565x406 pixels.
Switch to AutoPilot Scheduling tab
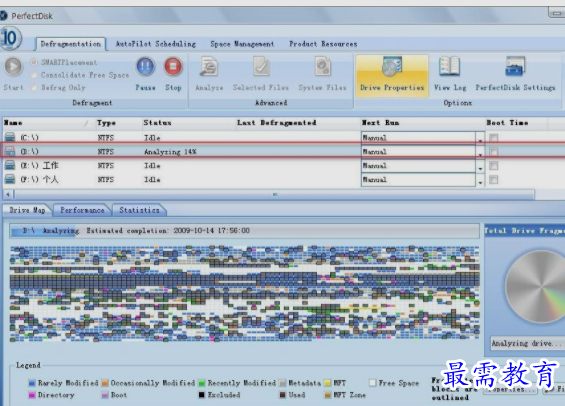tap(156, 44)
